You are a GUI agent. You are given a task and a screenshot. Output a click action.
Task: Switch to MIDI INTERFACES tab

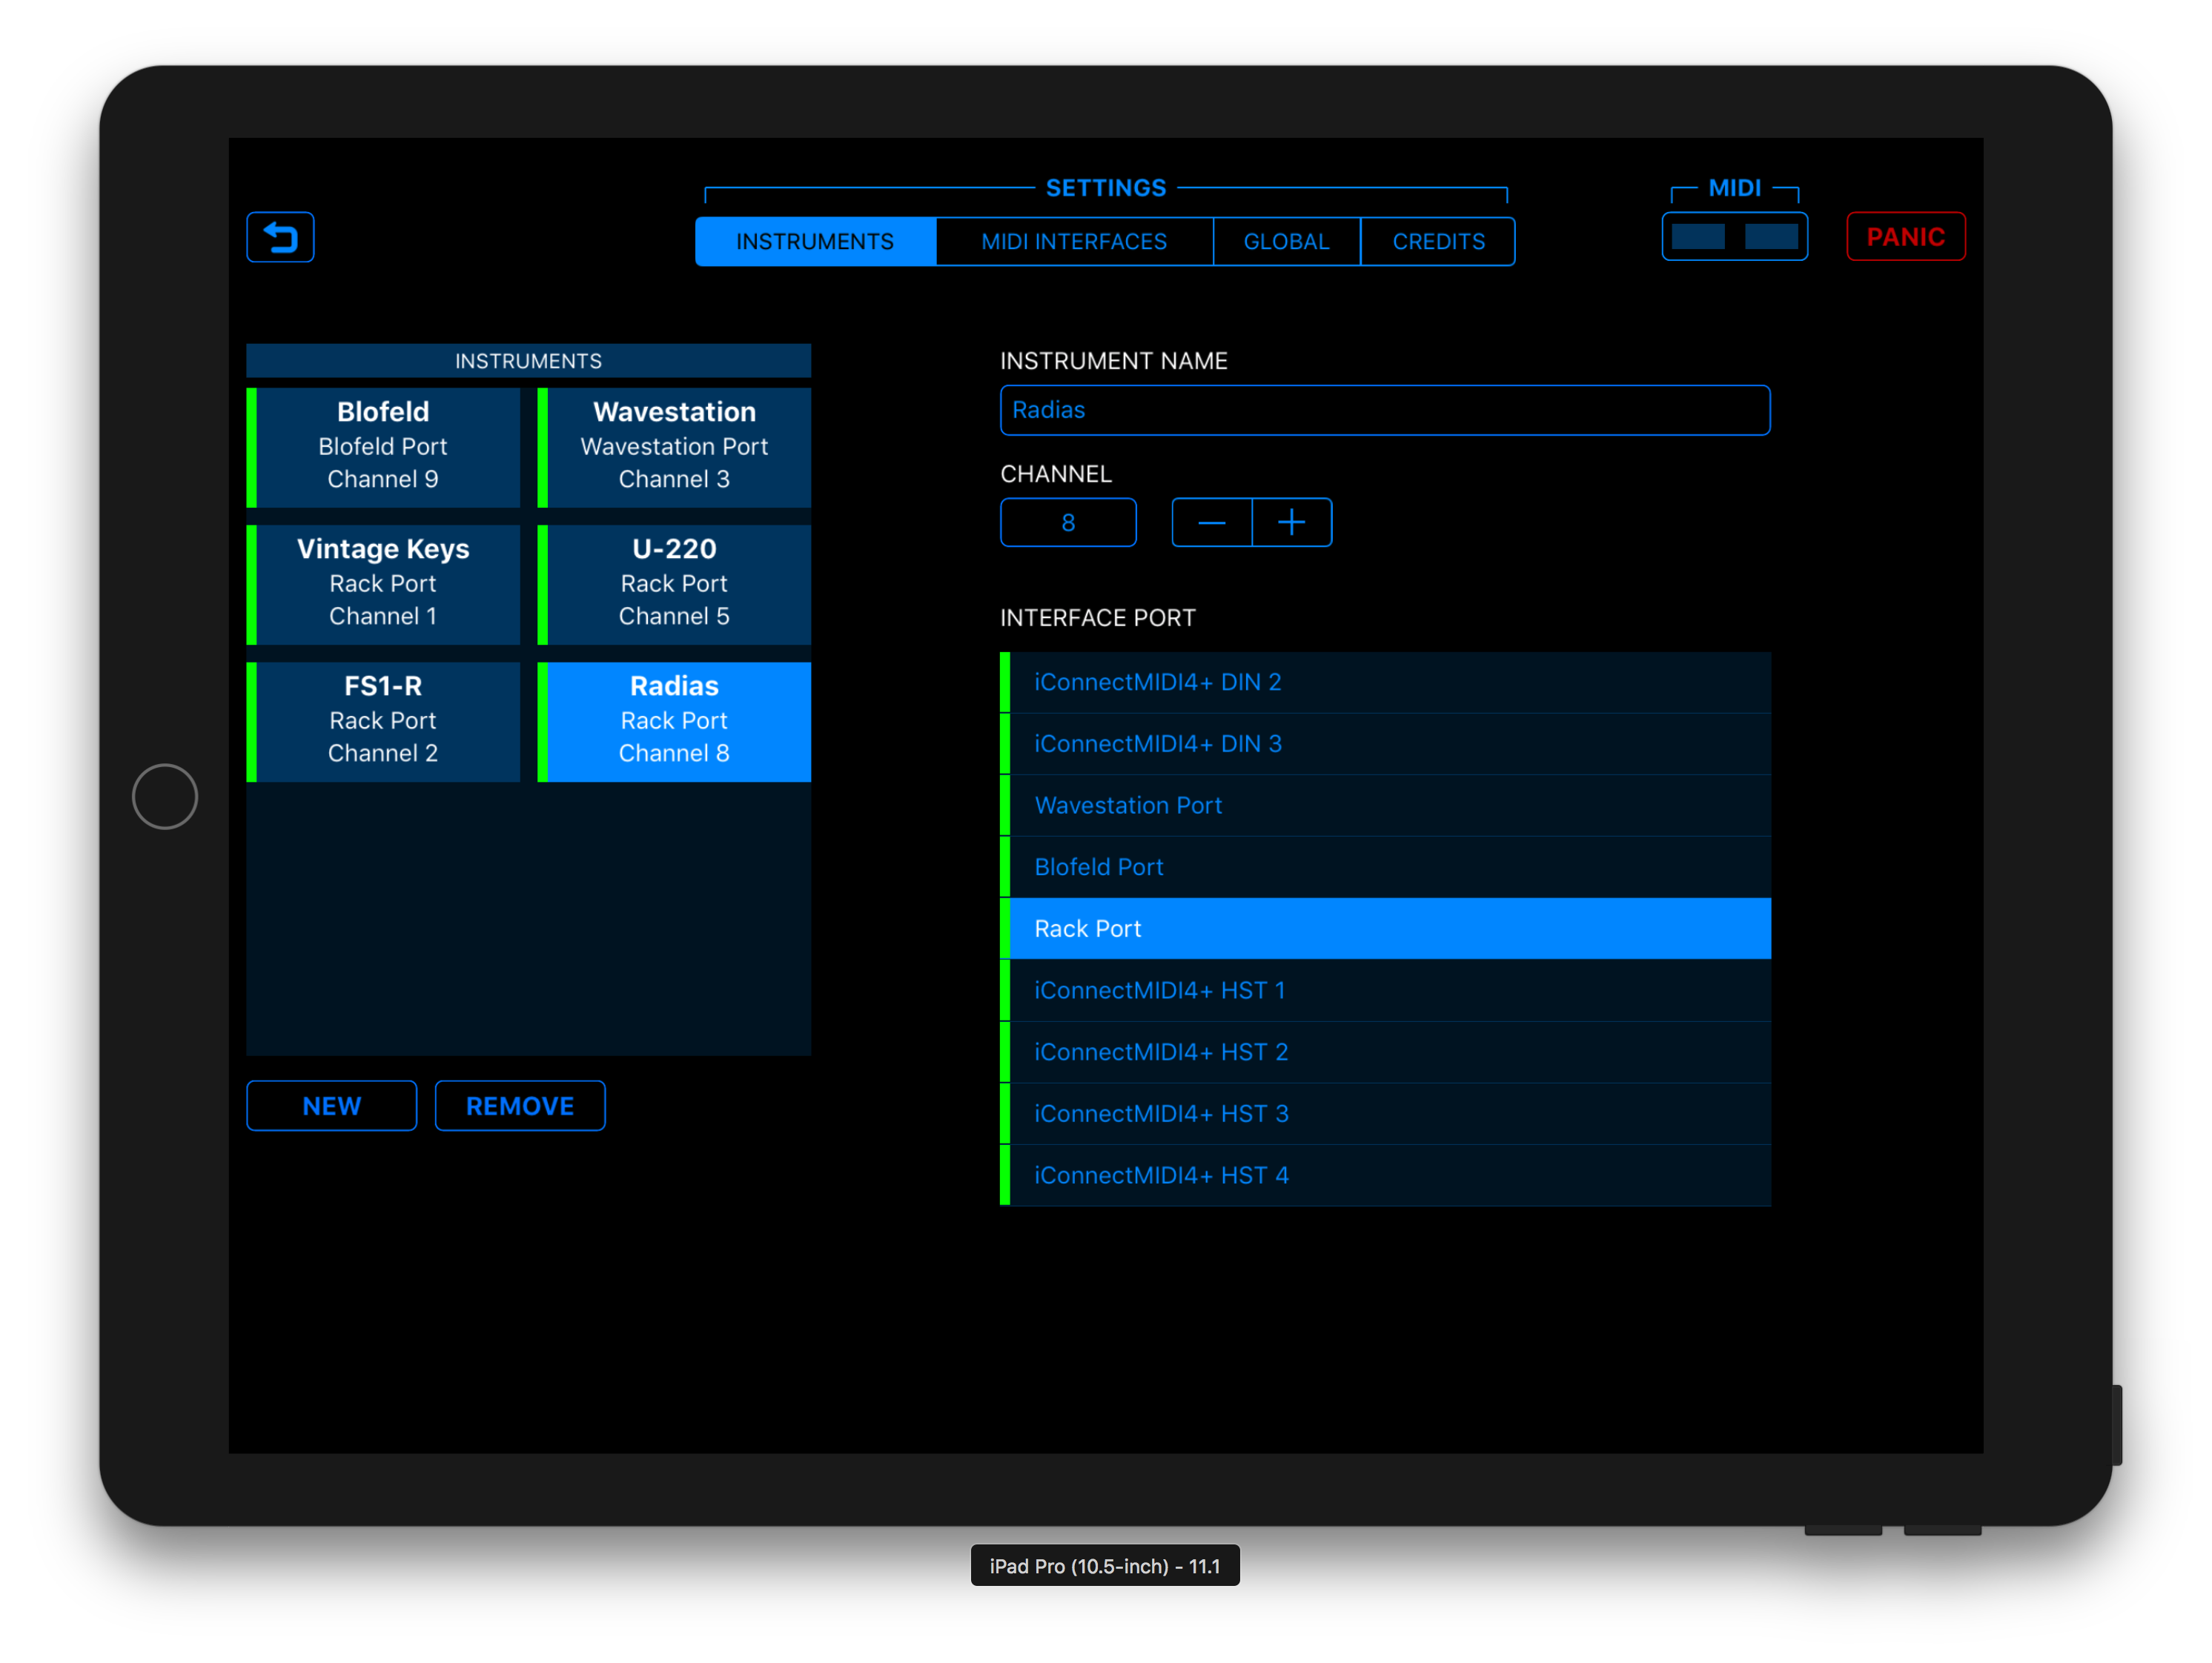1073,242
